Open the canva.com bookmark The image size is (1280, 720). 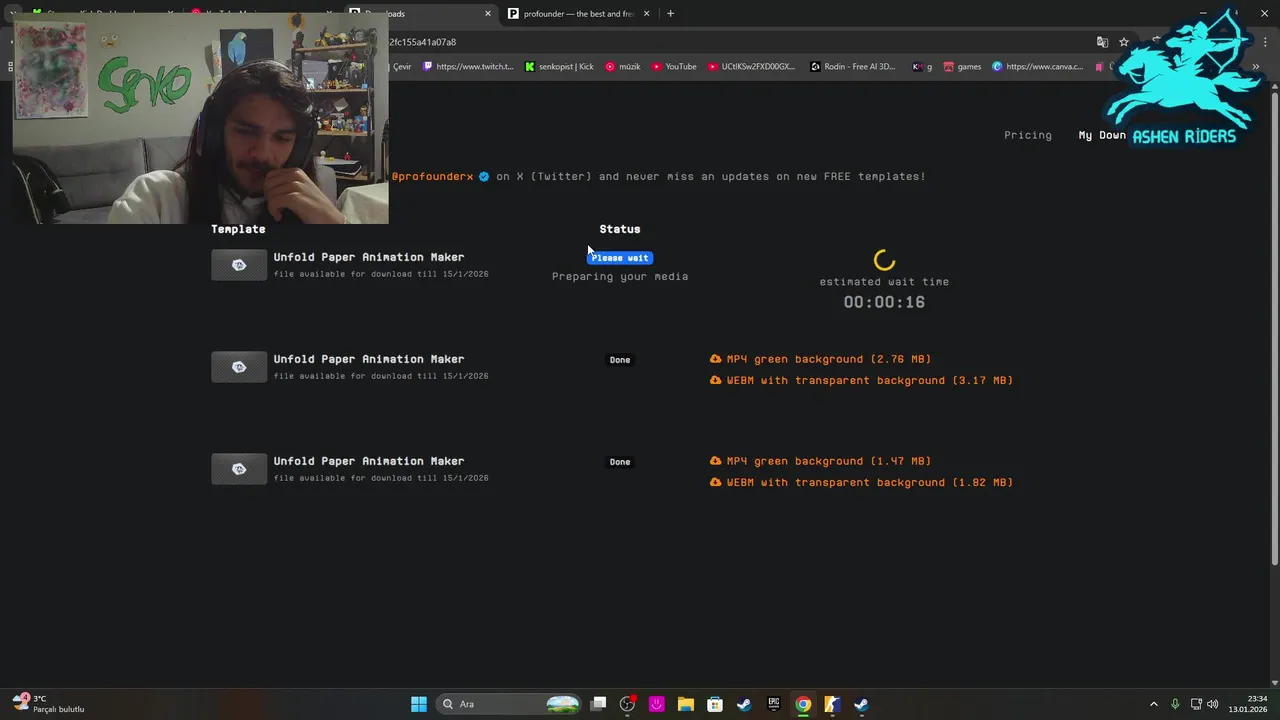pos(1038,67)
